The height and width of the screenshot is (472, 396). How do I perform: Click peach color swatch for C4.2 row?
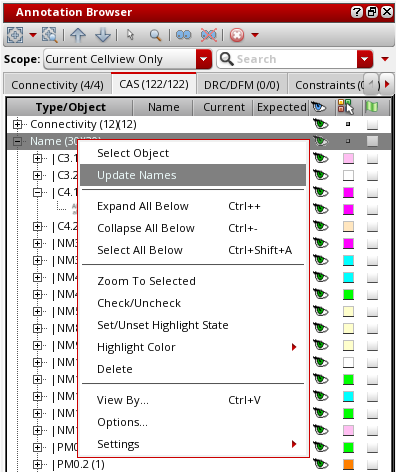click(x=348, y=227)
